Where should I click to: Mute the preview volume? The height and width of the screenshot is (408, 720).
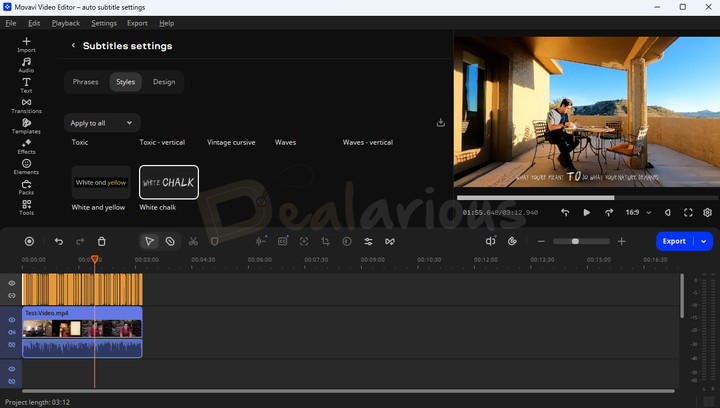668,212
